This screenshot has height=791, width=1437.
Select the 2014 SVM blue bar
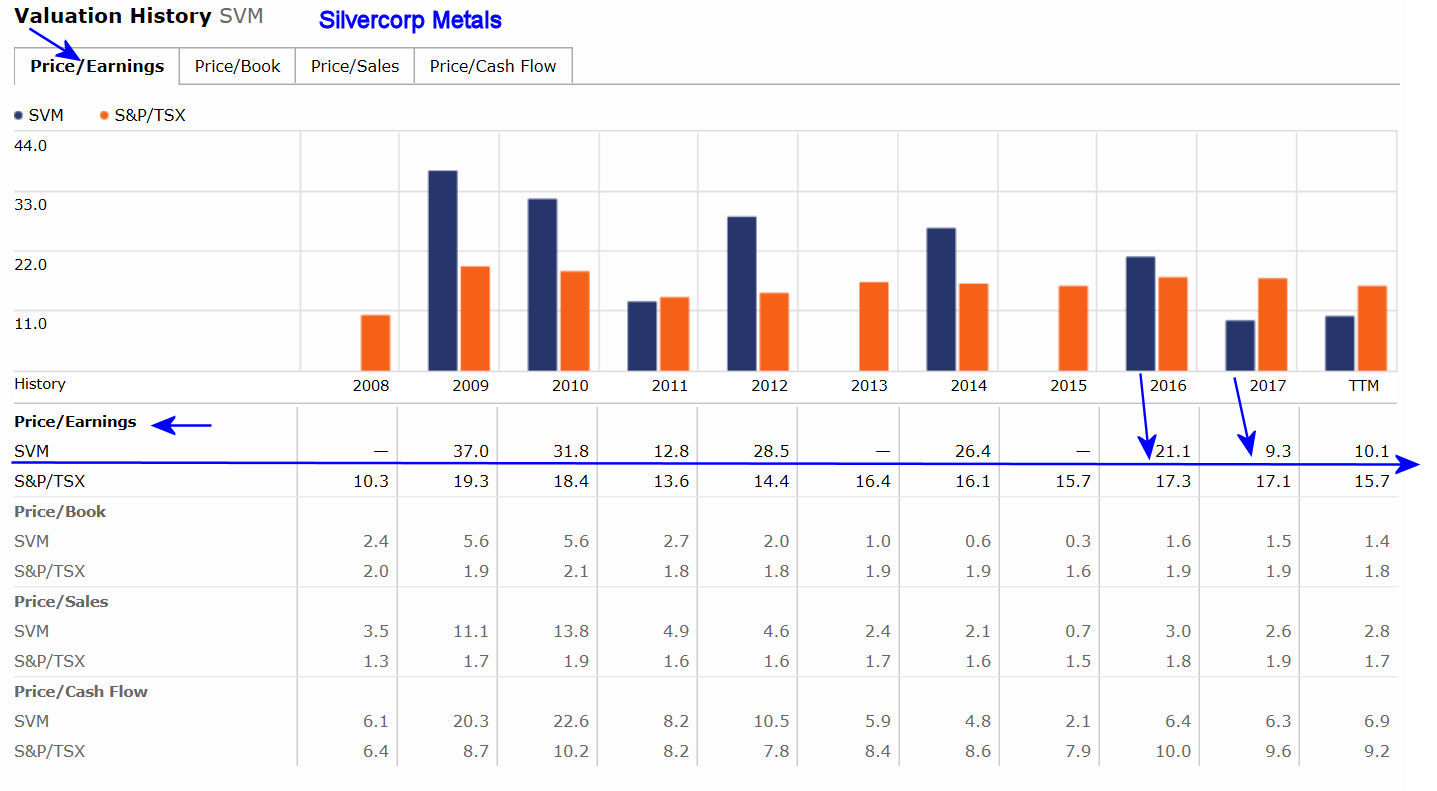click(x=941, y=300)
